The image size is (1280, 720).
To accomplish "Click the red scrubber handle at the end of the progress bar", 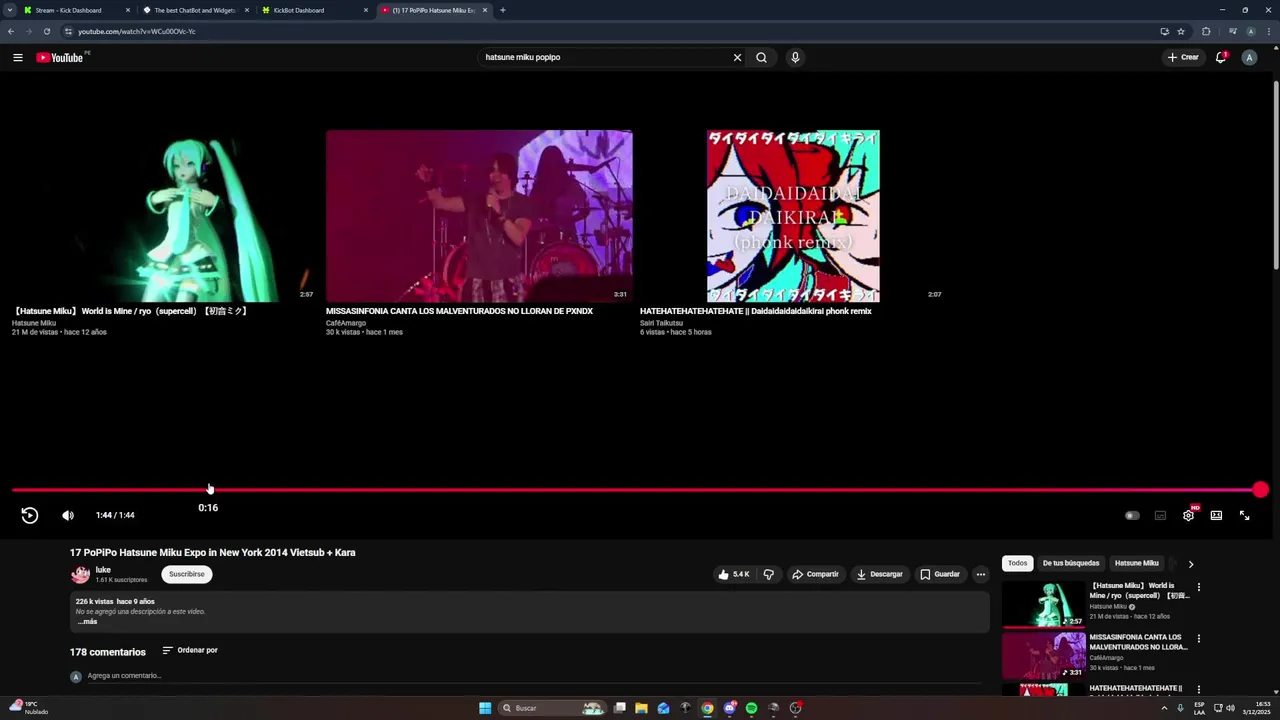I will (1260, 490).
